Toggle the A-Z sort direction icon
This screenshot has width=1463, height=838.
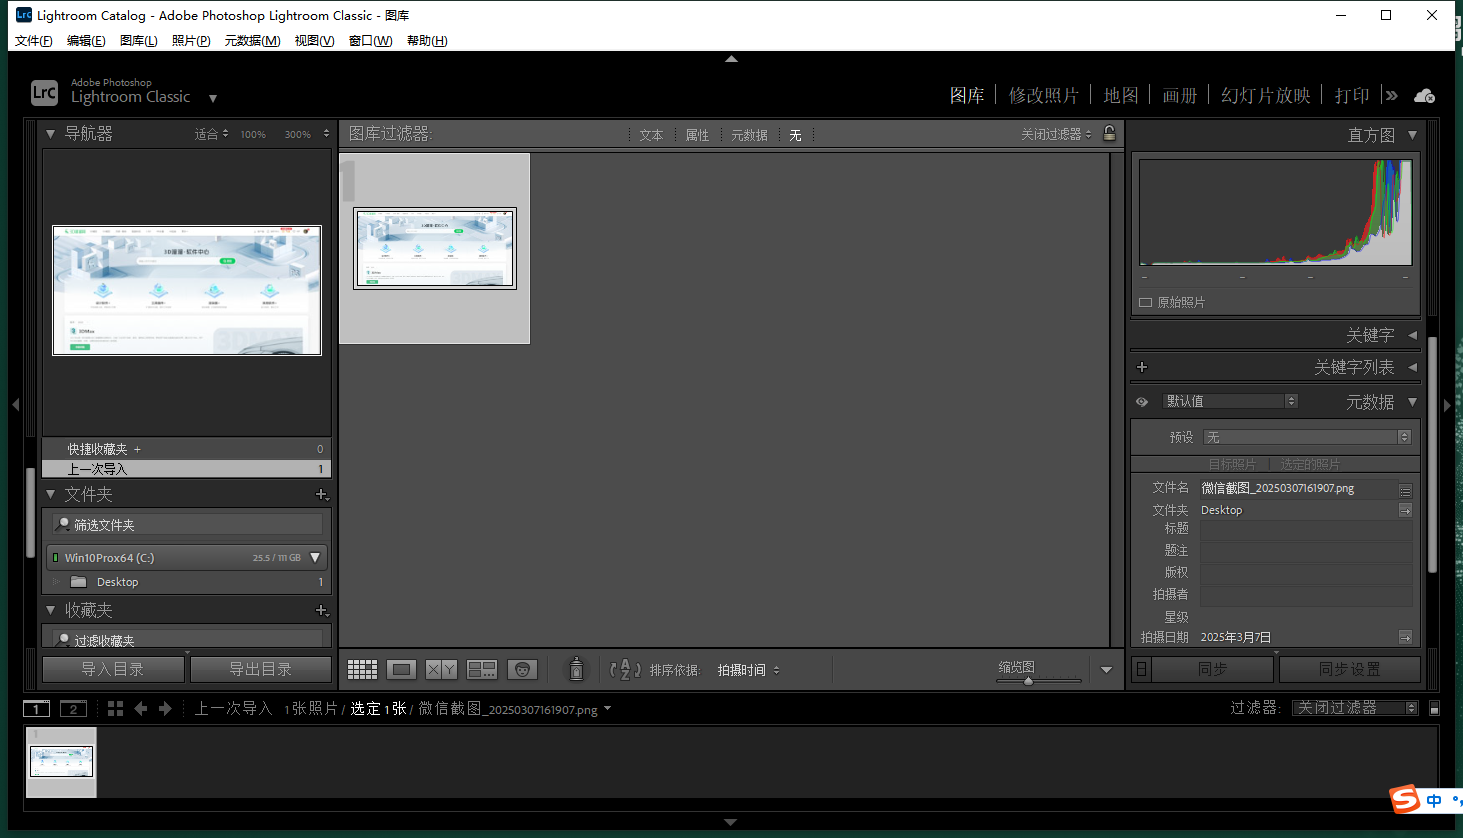624,669
